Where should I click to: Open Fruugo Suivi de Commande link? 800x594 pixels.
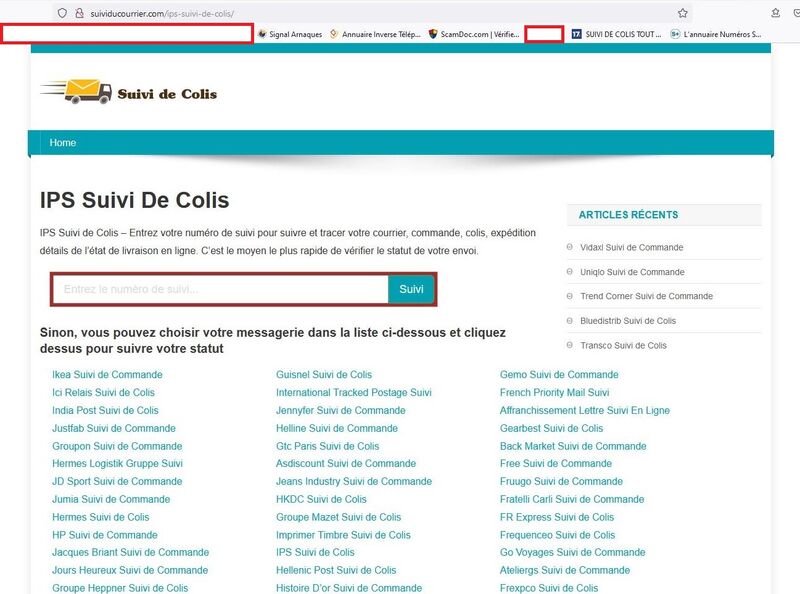coord(561,481)
